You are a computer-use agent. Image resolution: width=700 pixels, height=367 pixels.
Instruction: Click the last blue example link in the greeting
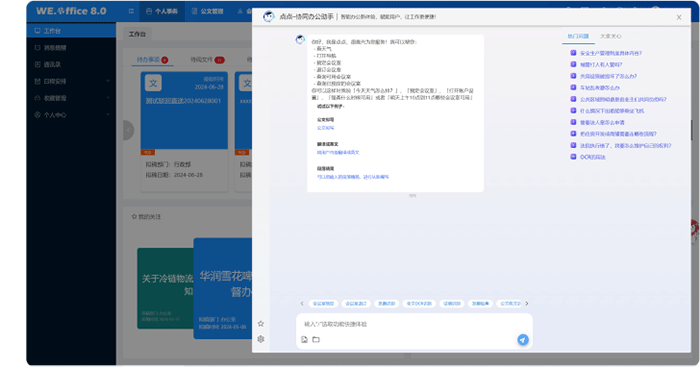click(353, 177)
